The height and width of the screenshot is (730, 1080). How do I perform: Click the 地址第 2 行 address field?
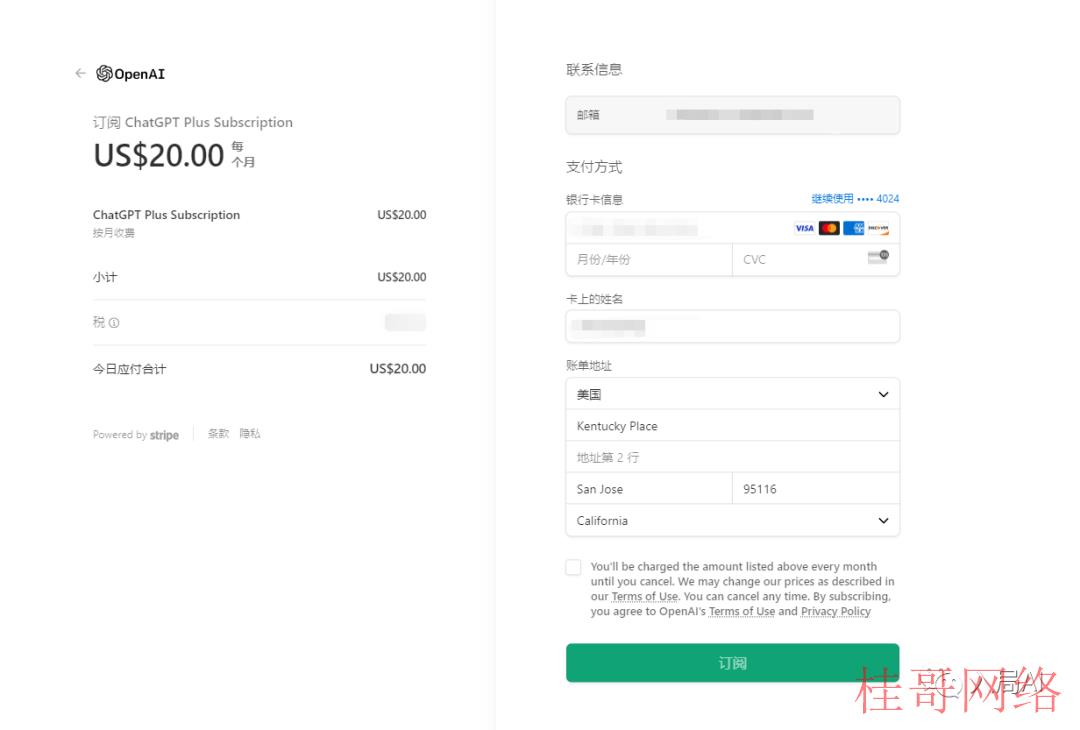(732, 457)
